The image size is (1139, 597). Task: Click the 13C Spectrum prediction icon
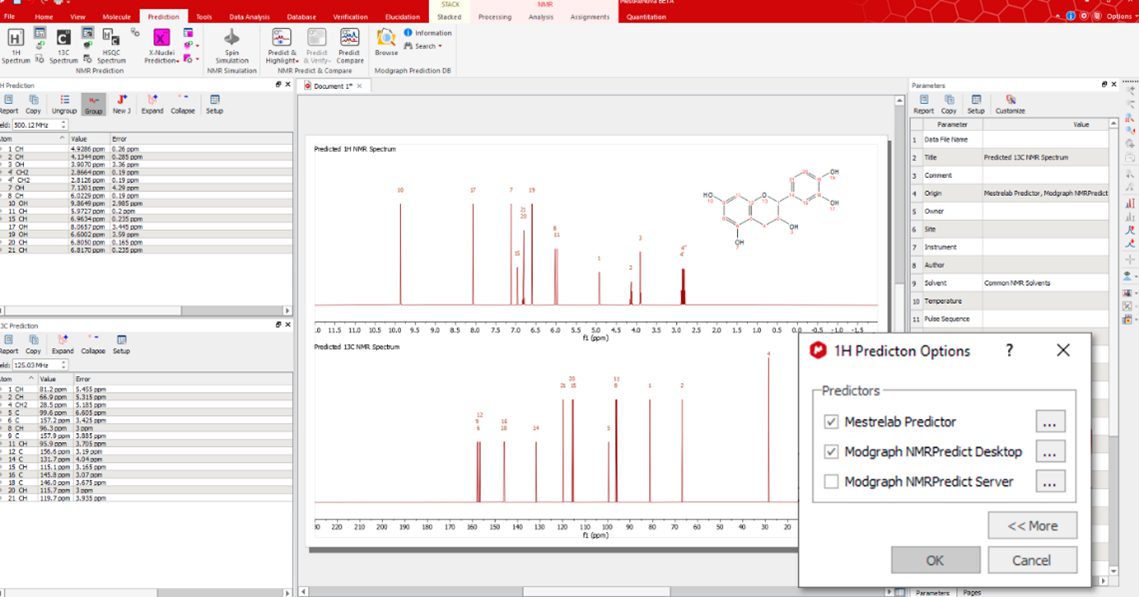coord(63,45)
